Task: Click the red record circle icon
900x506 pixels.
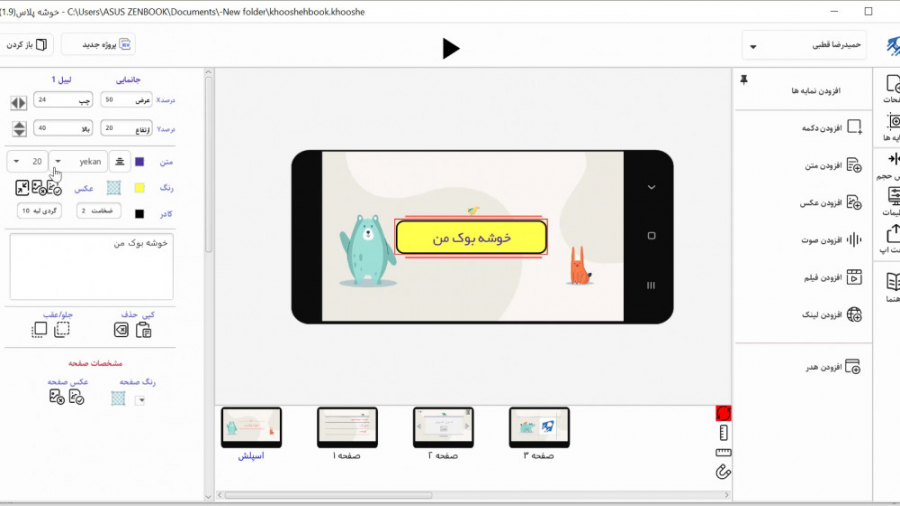Action: (x=723, y=413)
